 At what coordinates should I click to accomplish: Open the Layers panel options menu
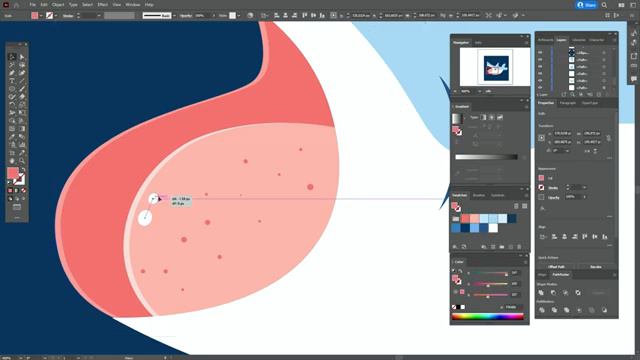point(614,40)
